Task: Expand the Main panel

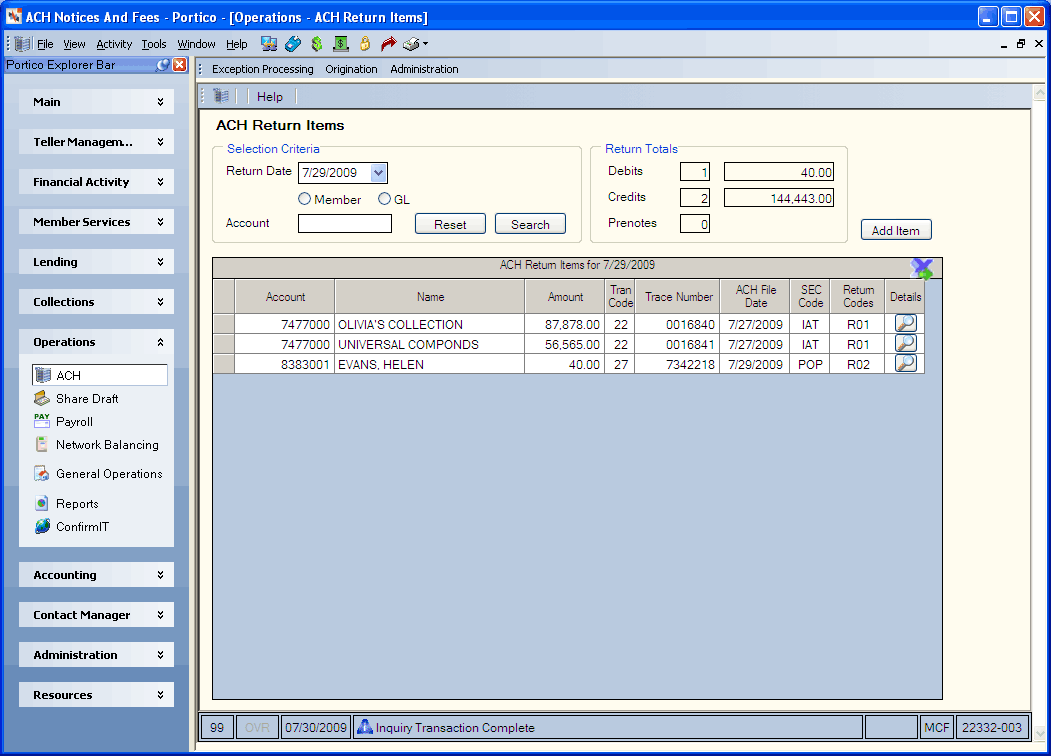Action: coord(97,102)
